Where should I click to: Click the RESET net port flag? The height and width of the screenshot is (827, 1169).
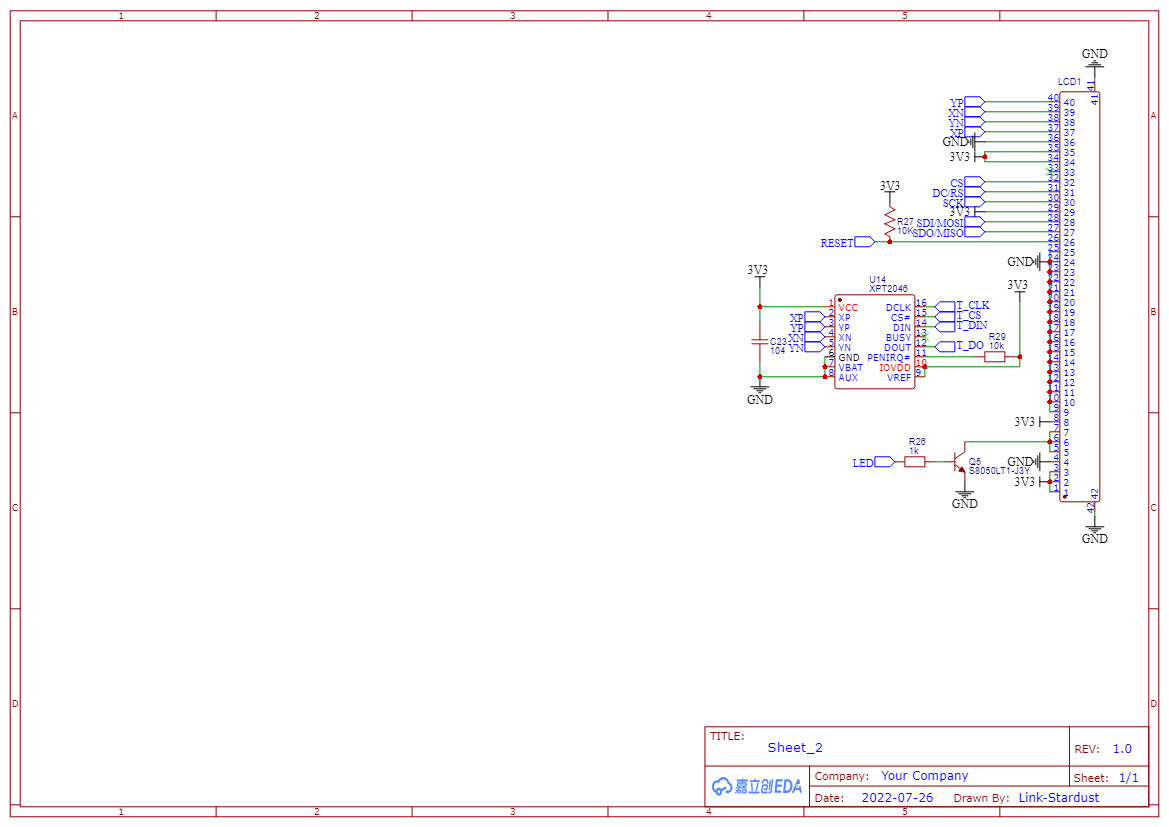coord(865,242)
